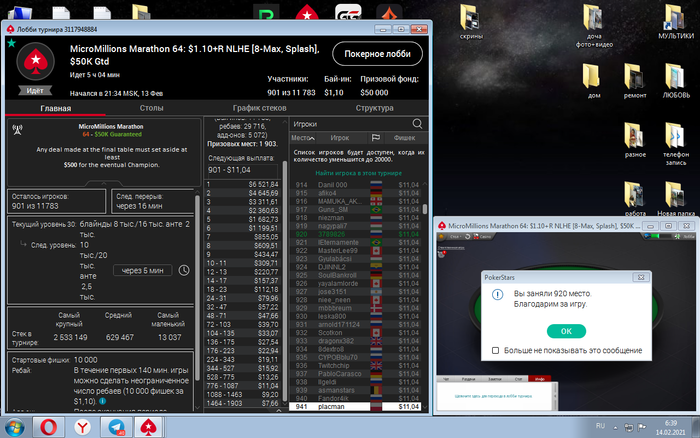Open Opera browser from the taskbar
This screenshot has height=438, width=700.
click(x=48, y=427)
